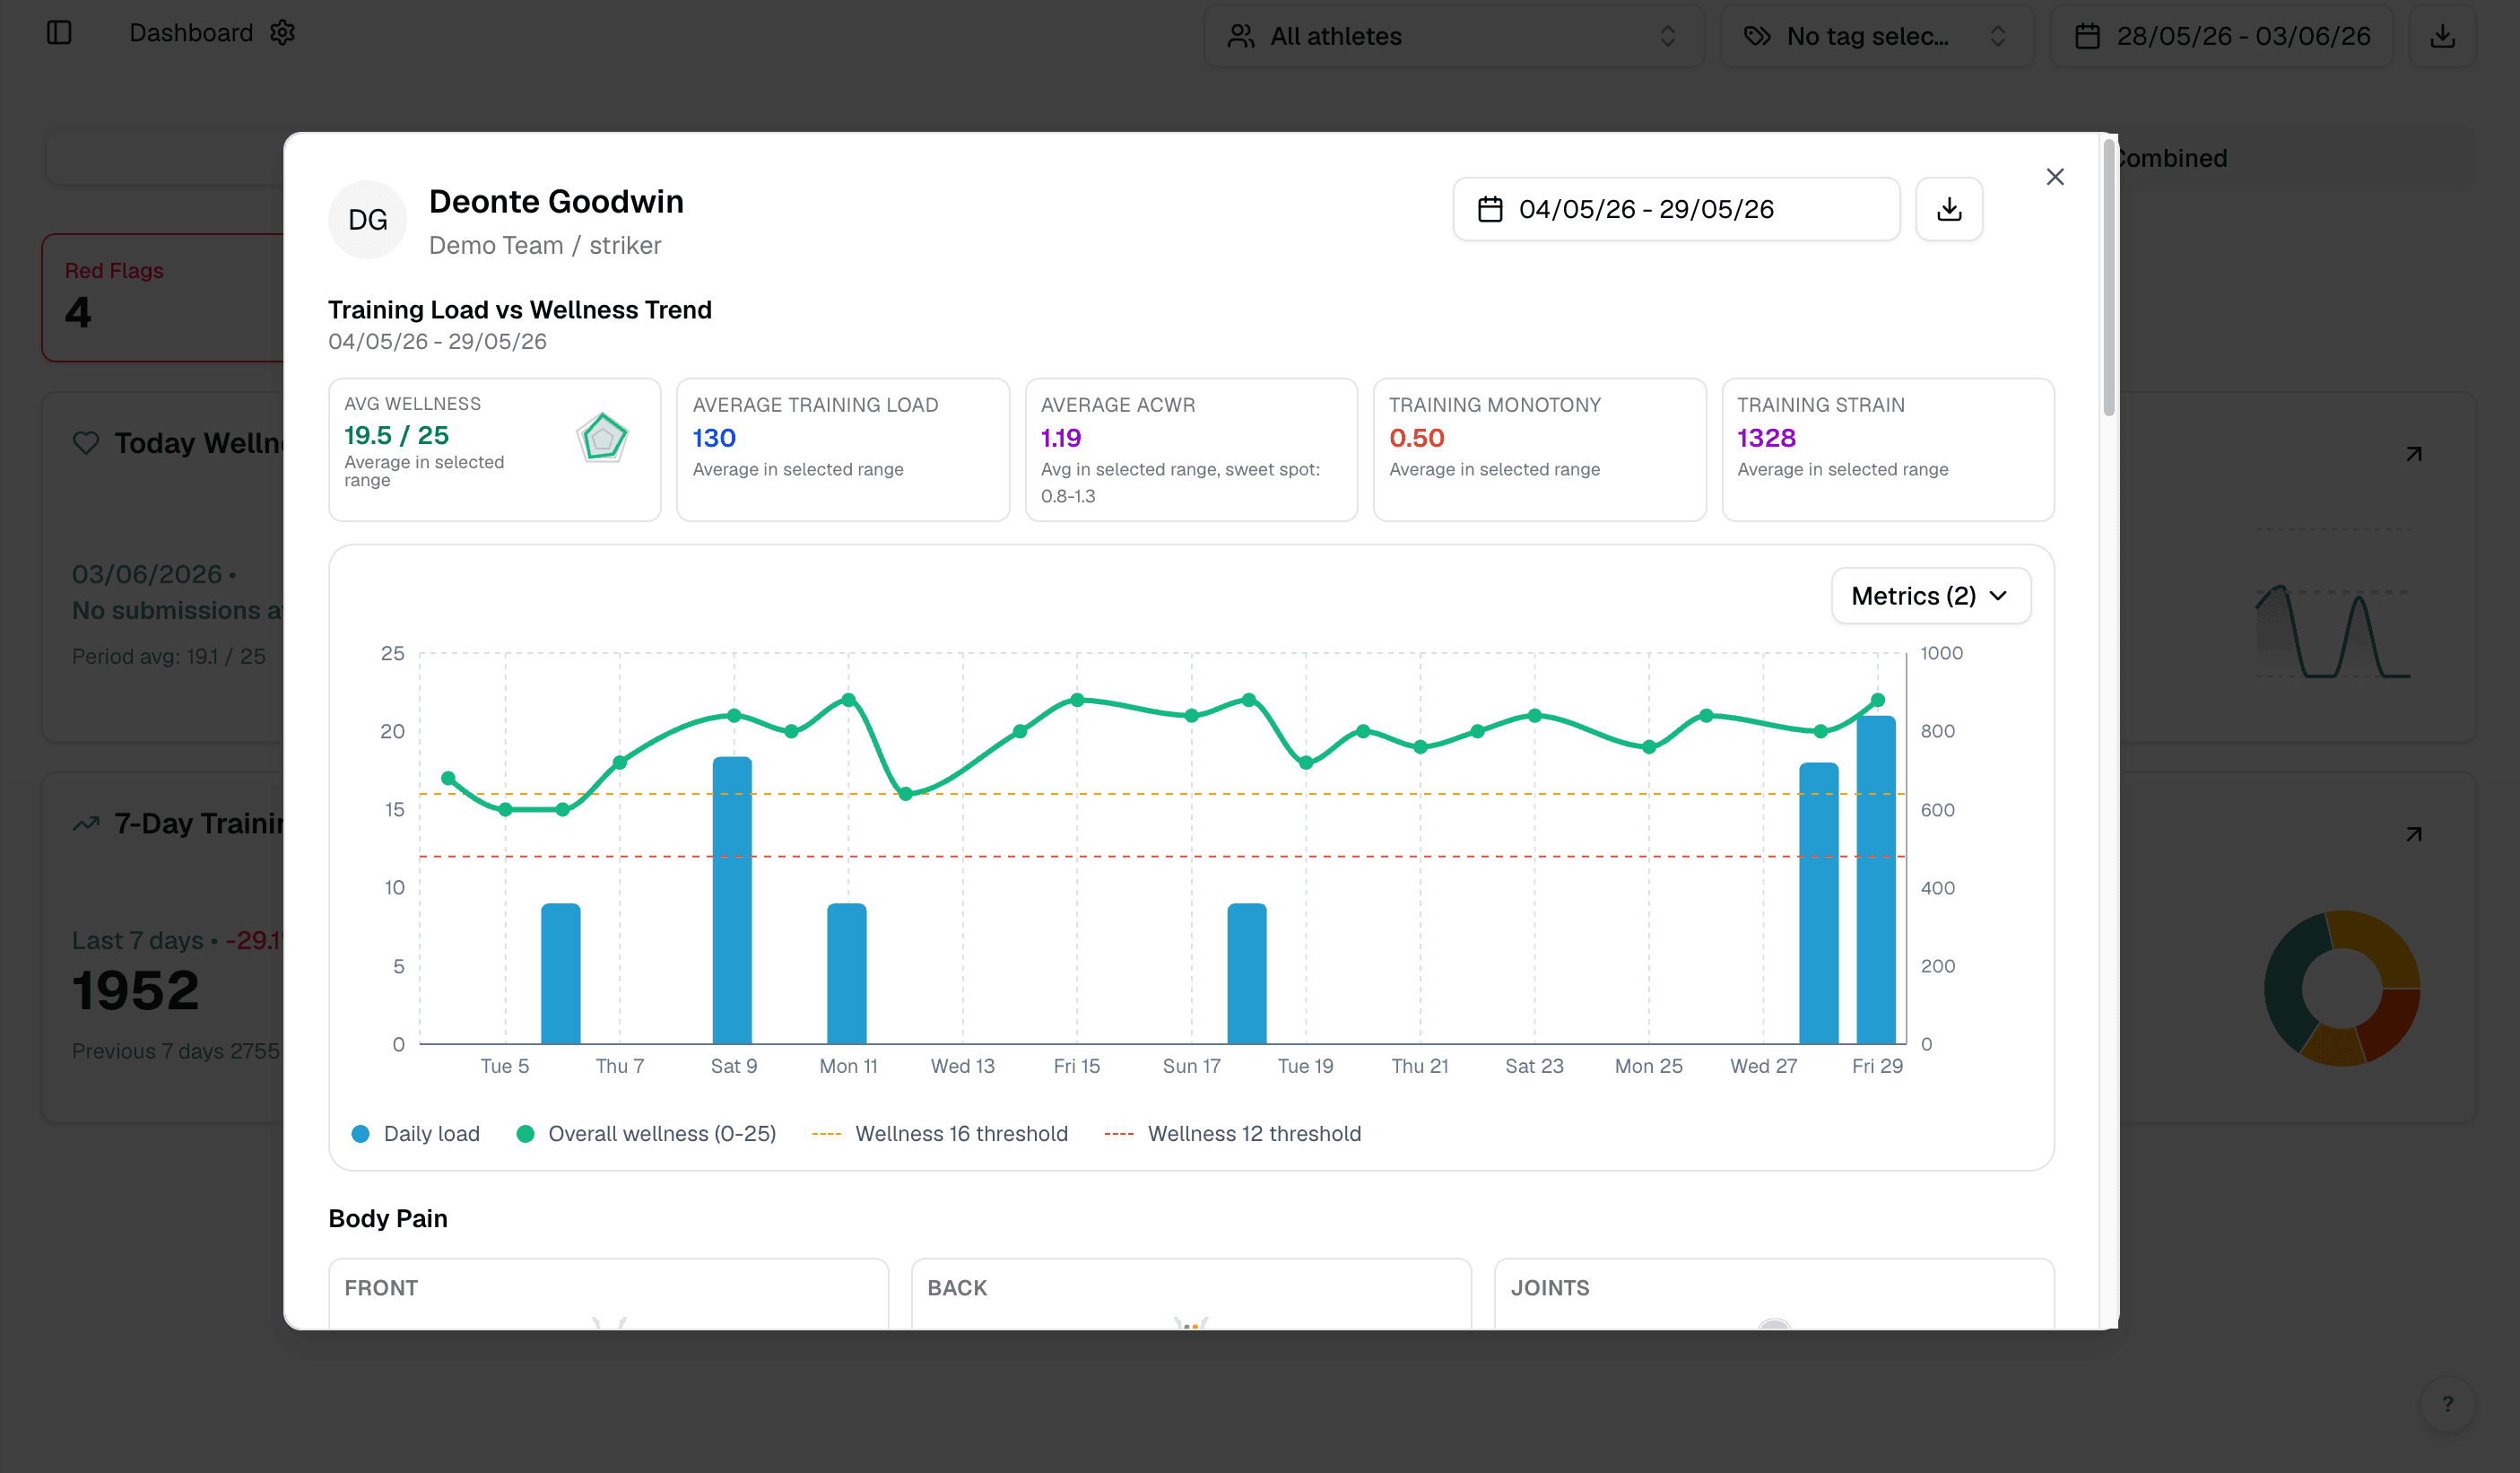Click the wellness data point above Mon 11
The image size is (2520, 1473).
(849, 700)
